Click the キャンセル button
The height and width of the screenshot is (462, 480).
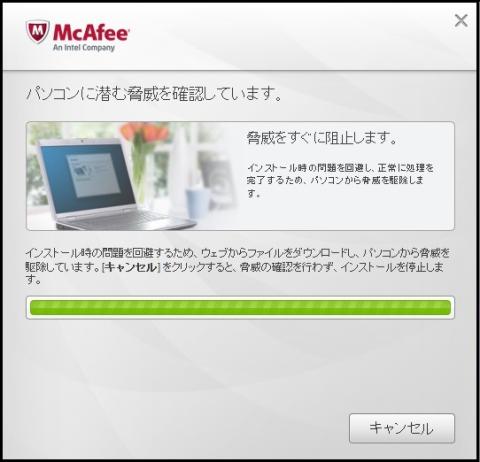(402, 428)
